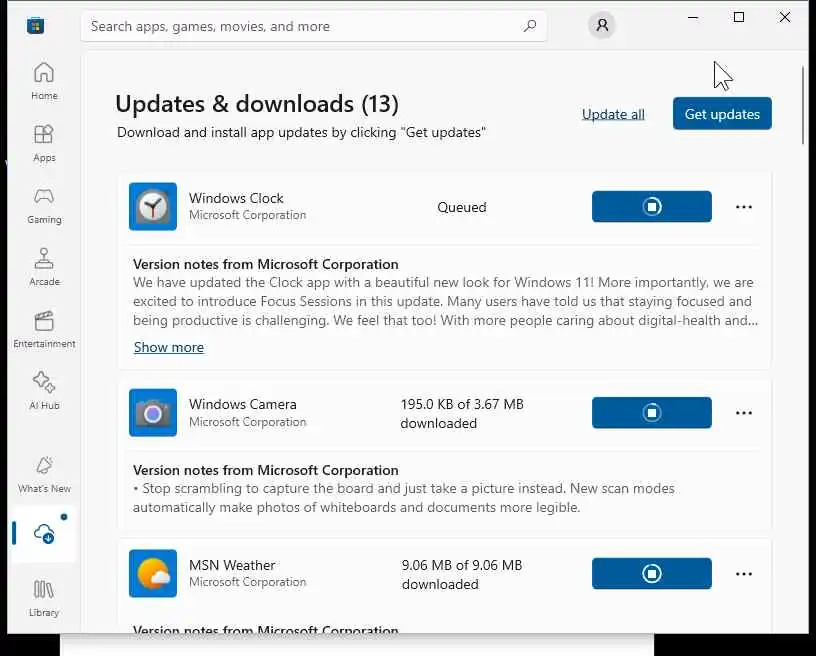This screenshot has width=816, height=656.
Task: Click the Windows Clock app icon
Action: pyautogui.click(x=153, y=207)
